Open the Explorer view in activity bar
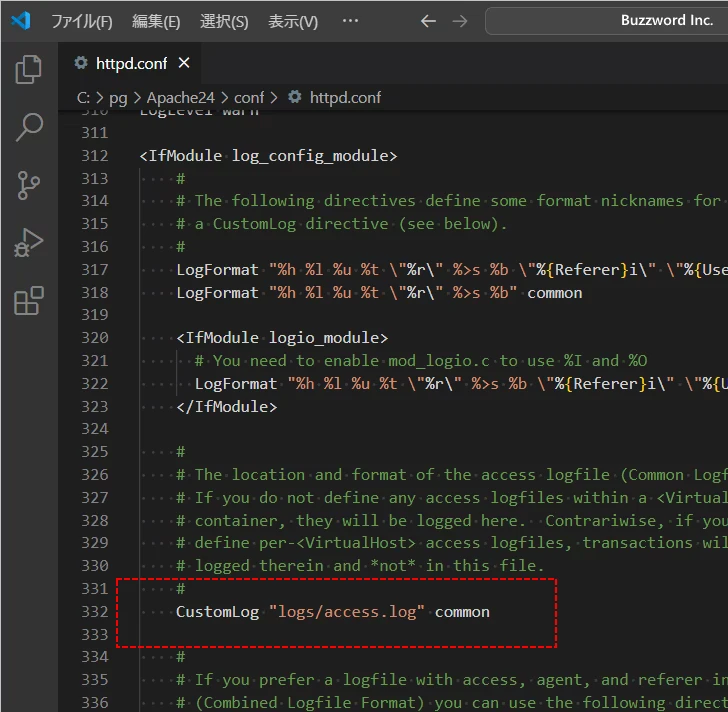 [x=29, y=70]
